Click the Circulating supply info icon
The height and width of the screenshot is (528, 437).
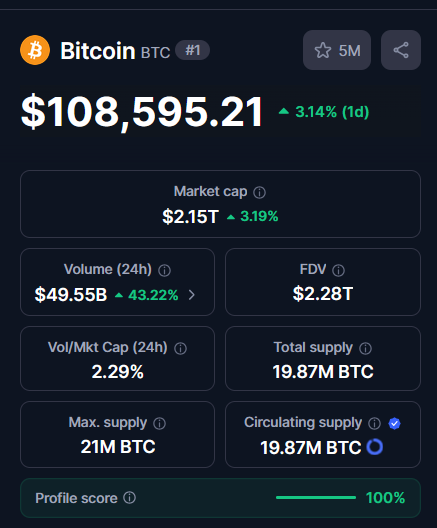tap(374, 424)
